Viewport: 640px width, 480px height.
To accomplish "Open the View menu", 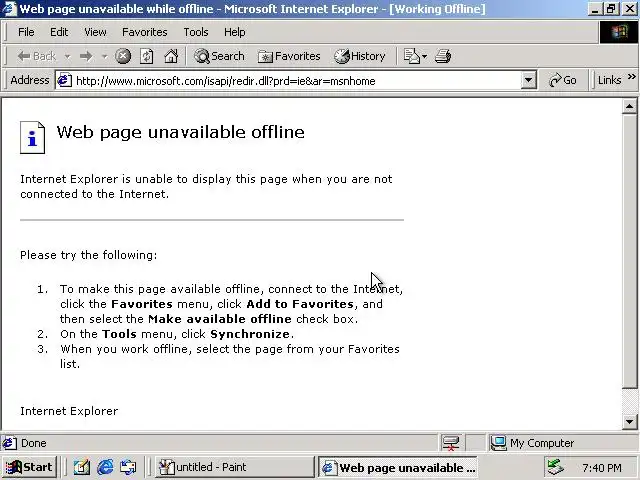I will (x=95, y=32).
